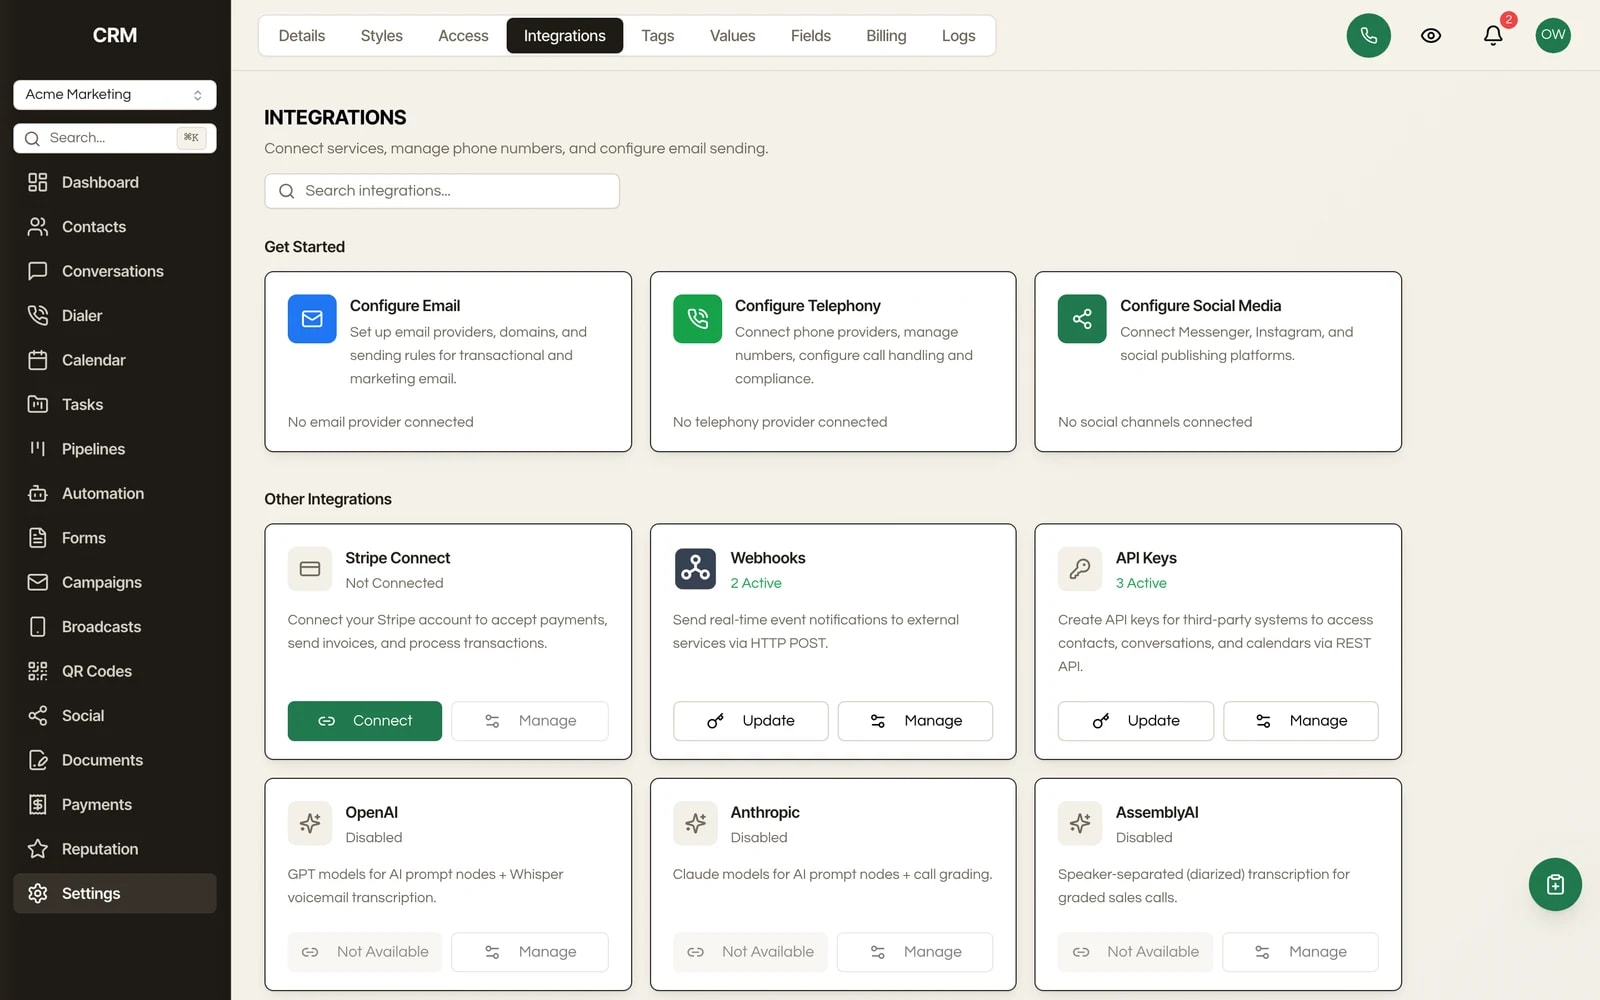
Task: Click the Configure Social Media share icon
Action: pyautogui.click(x=1082, y=319)
